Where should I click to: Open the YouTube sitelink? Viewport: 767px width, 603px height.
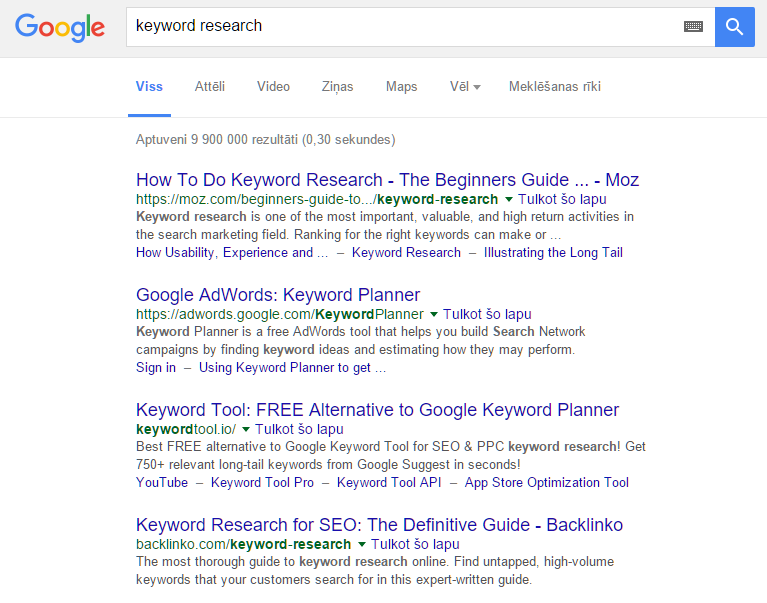tap(162, 482)
